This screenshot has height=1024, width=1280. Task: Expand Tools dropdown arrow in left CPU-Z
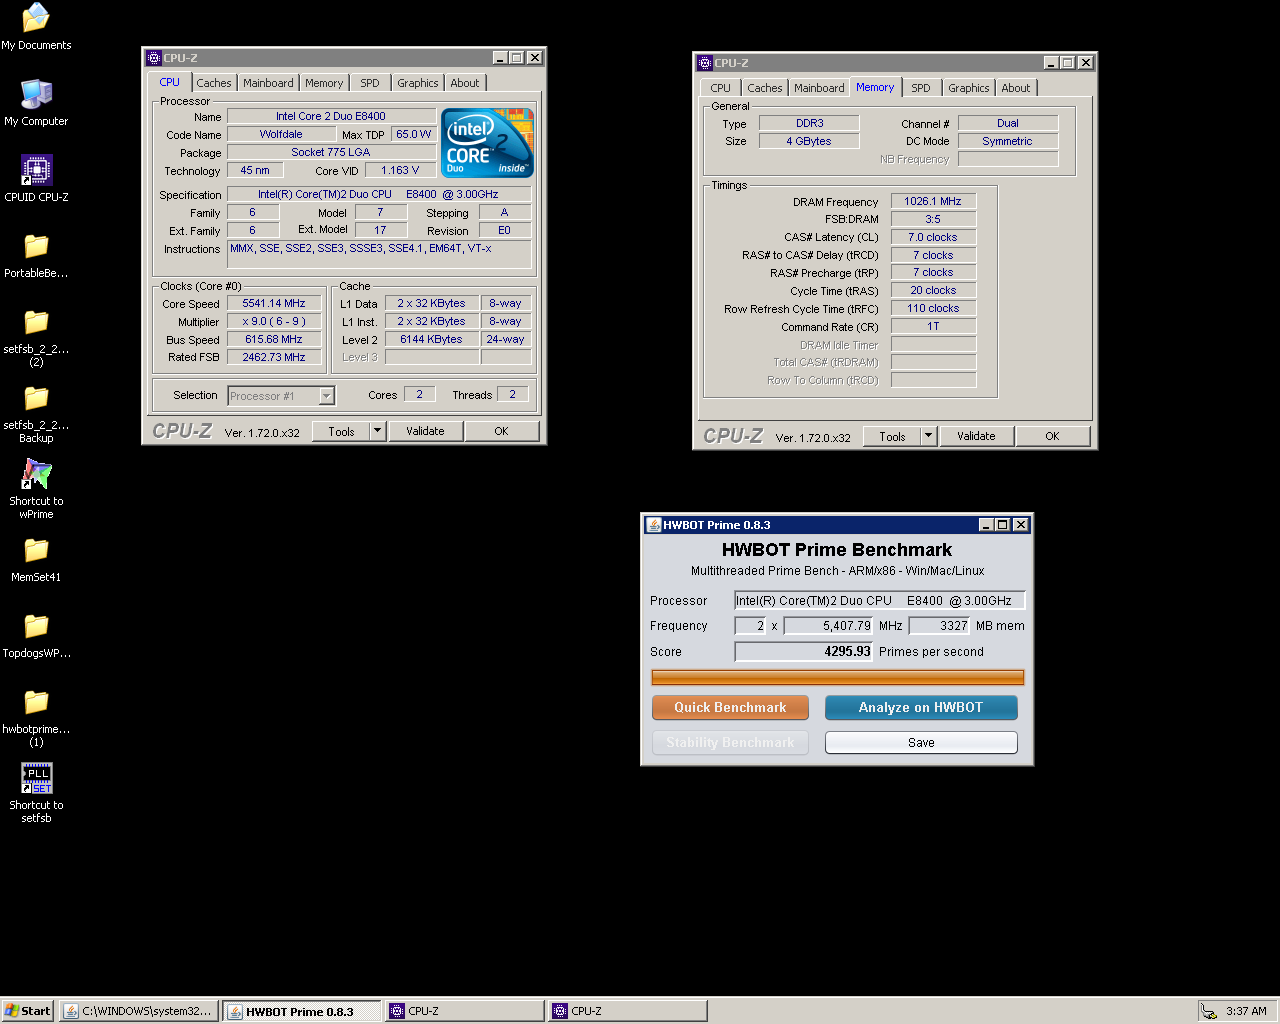pyautogui.click(x=377, y=431)
